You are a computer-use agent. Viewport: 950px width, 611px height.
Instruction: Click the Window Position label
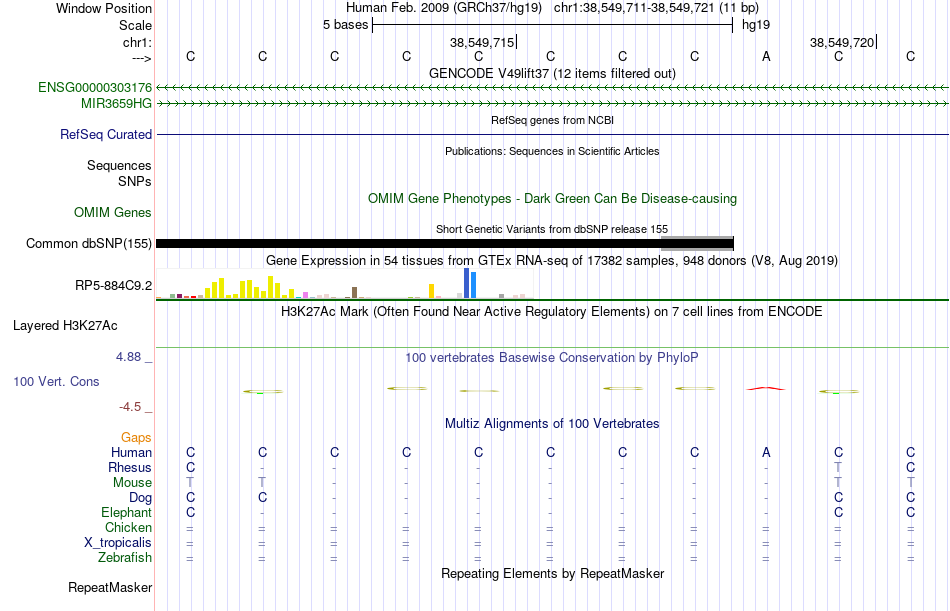(x=104, y=8)
